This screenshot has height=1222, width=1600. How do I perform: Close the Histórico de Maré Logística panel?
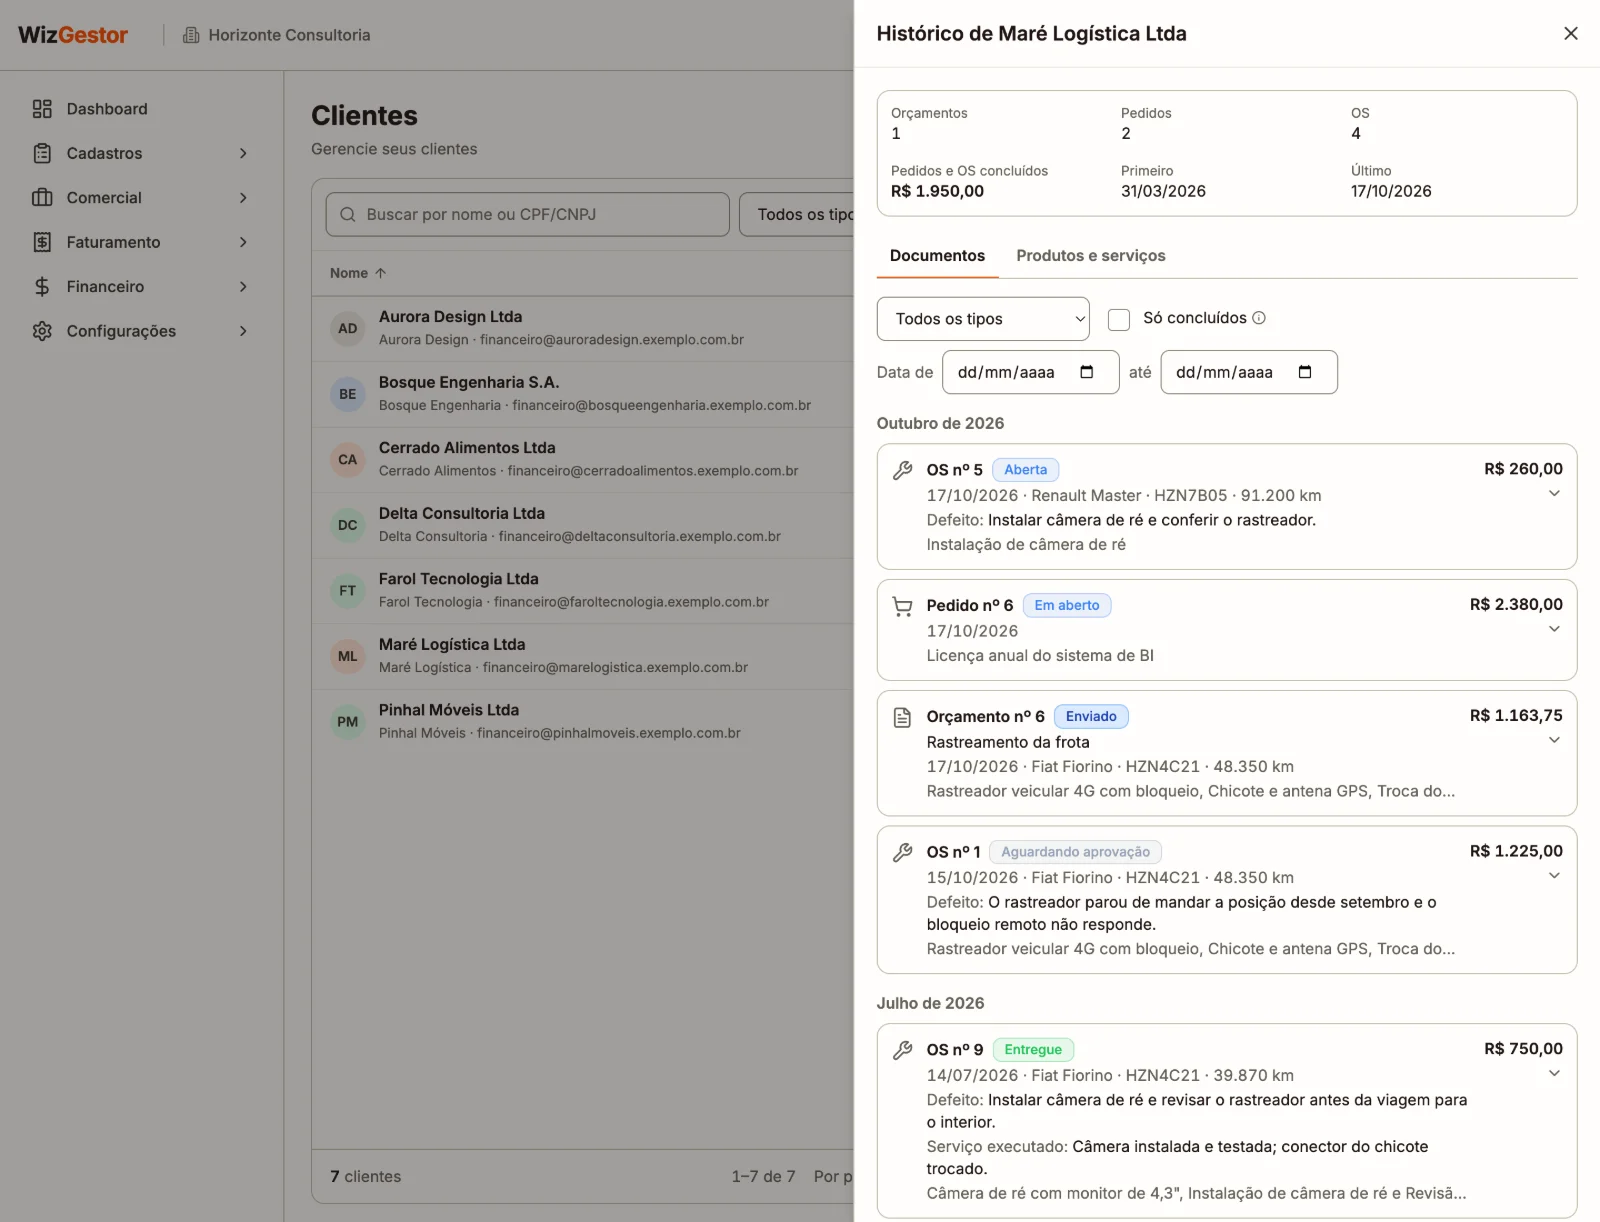1570,34
